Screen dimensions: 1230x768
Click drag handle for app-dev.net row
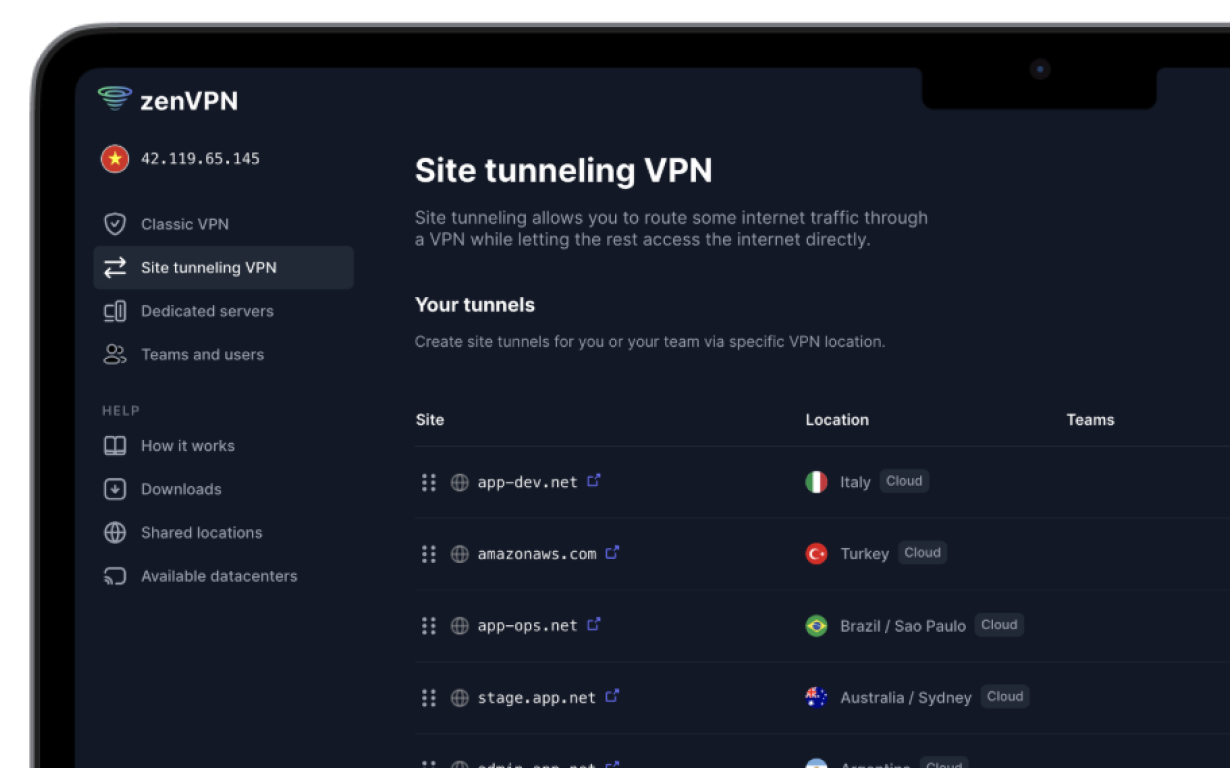click(429, 482)
